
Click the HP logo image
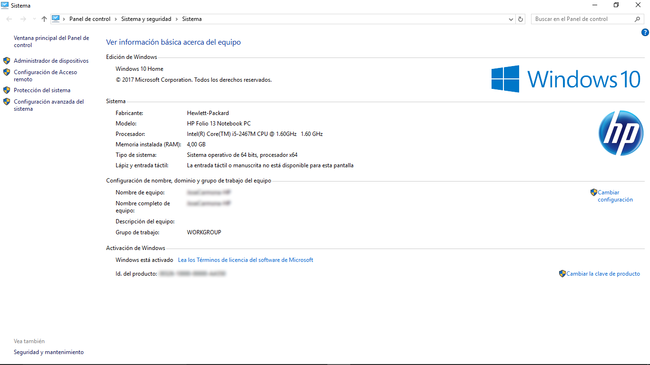pos(621,133)
